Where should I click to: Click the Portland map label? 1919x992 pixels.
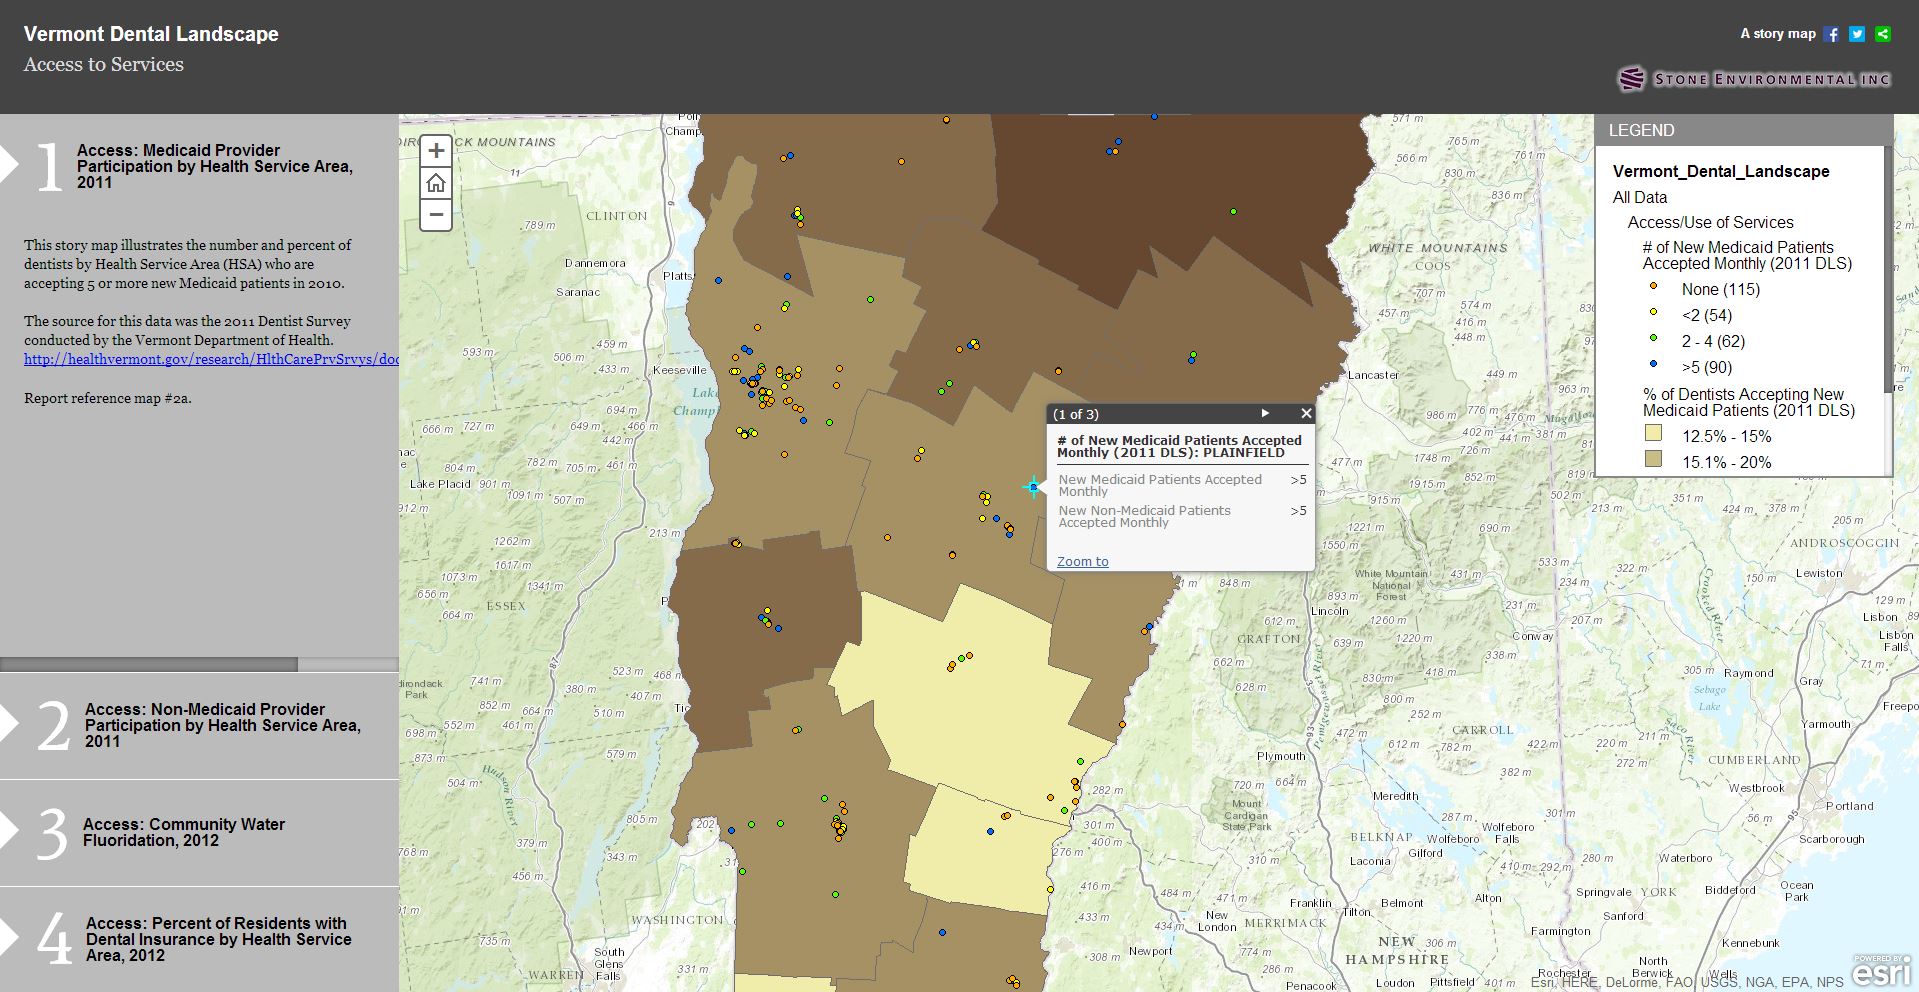coord(1850,806)
